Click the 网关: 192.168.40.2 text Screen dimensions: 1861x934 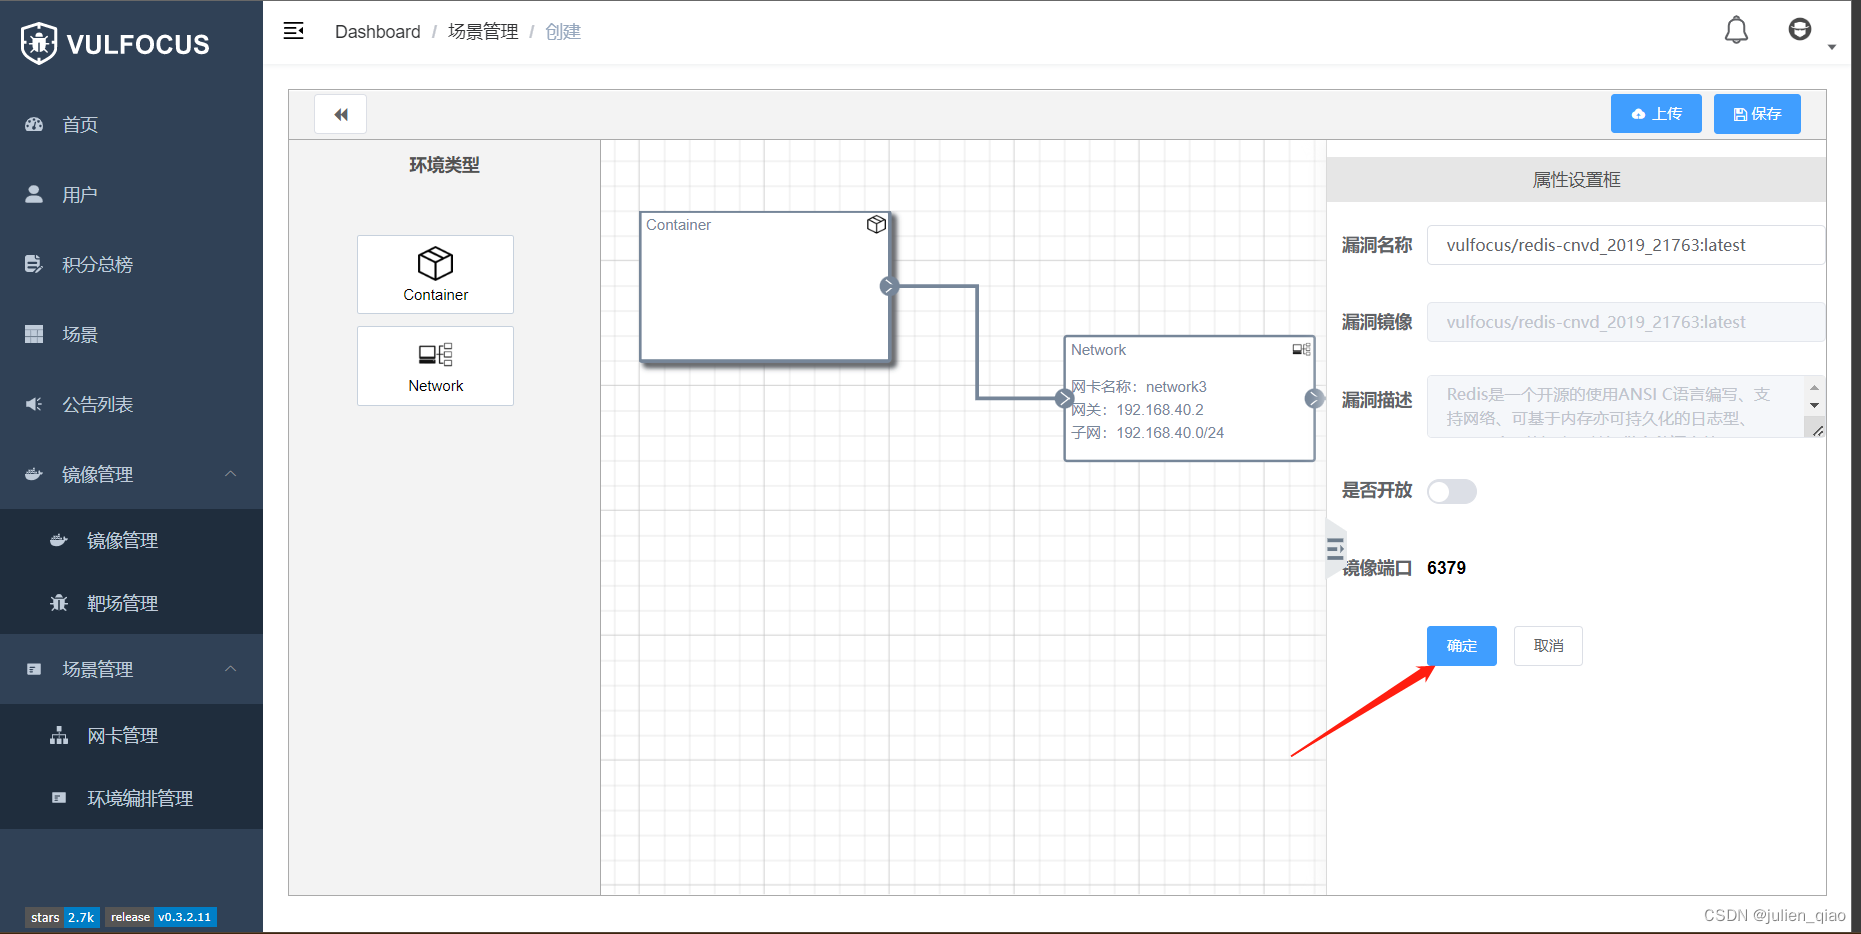point(1137,410)
